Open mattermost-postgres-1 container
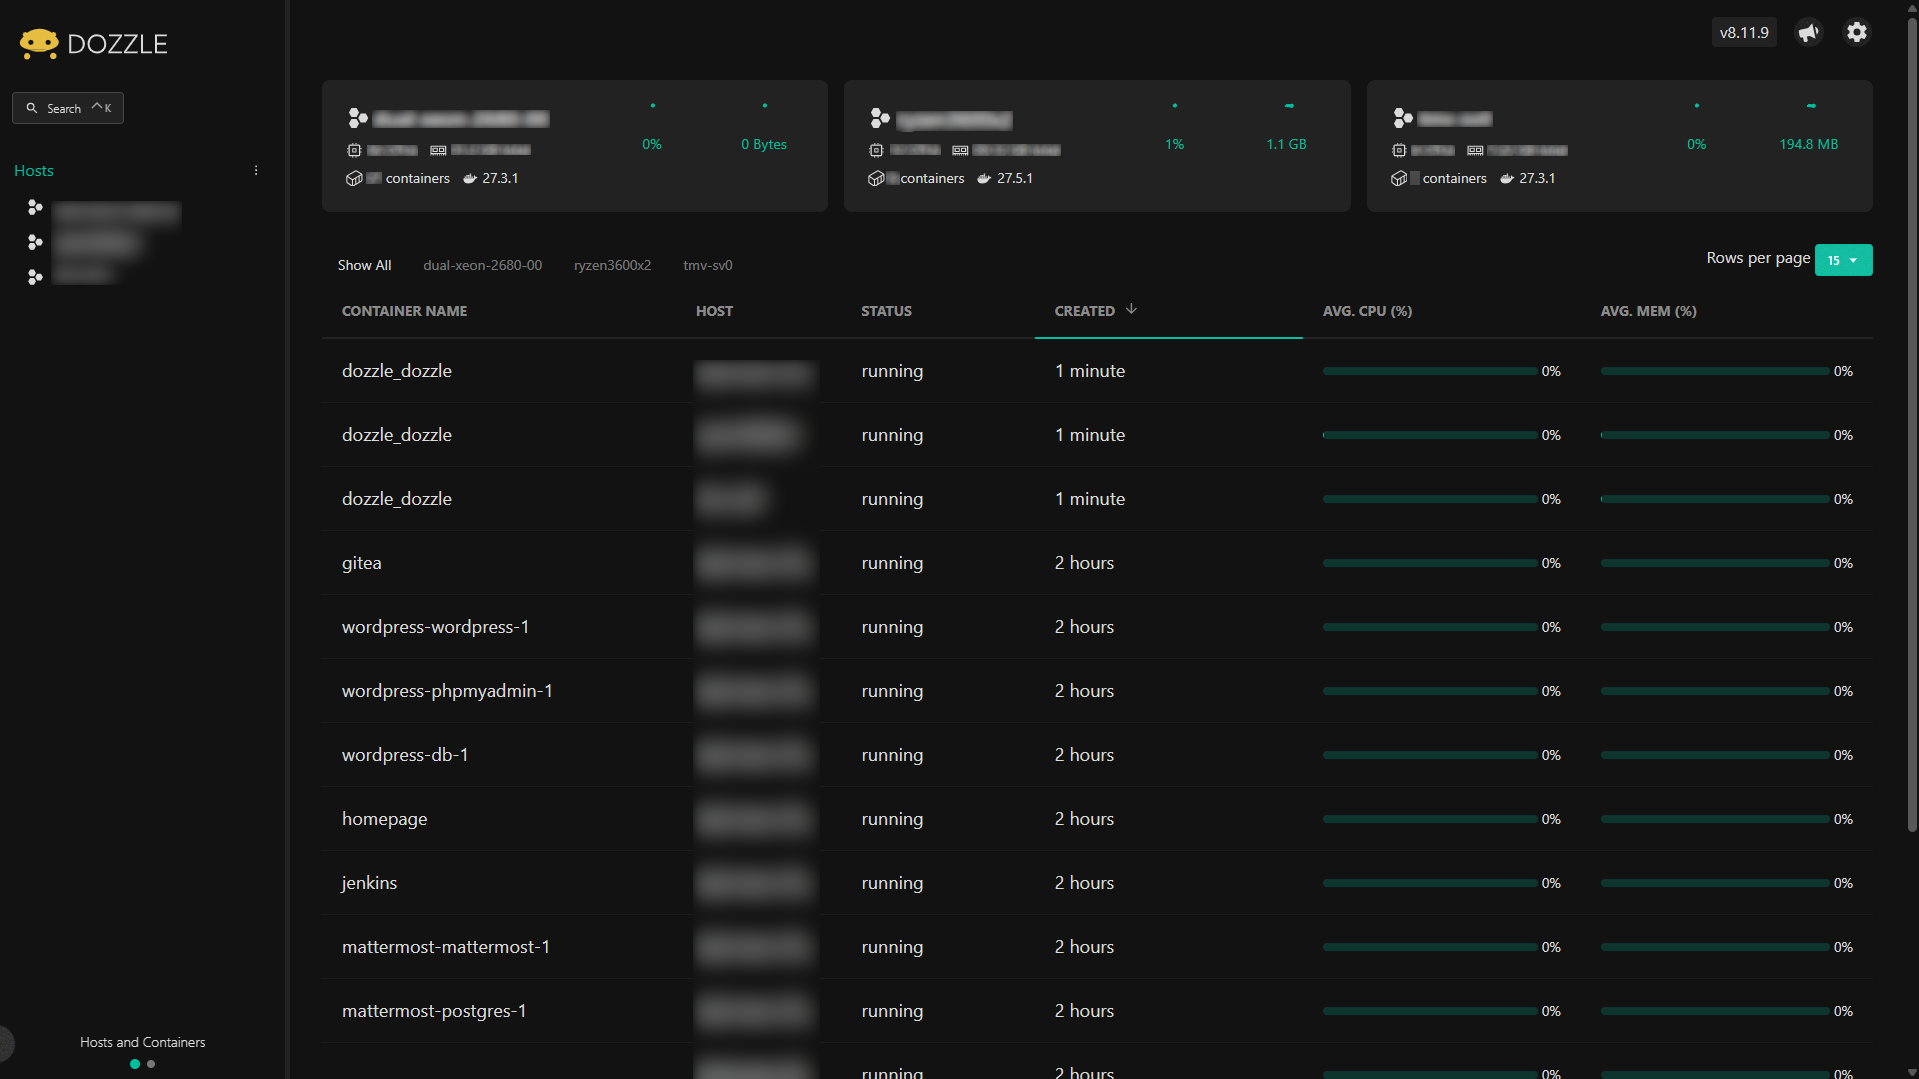1919x1079 pixels. (434, 1011)
